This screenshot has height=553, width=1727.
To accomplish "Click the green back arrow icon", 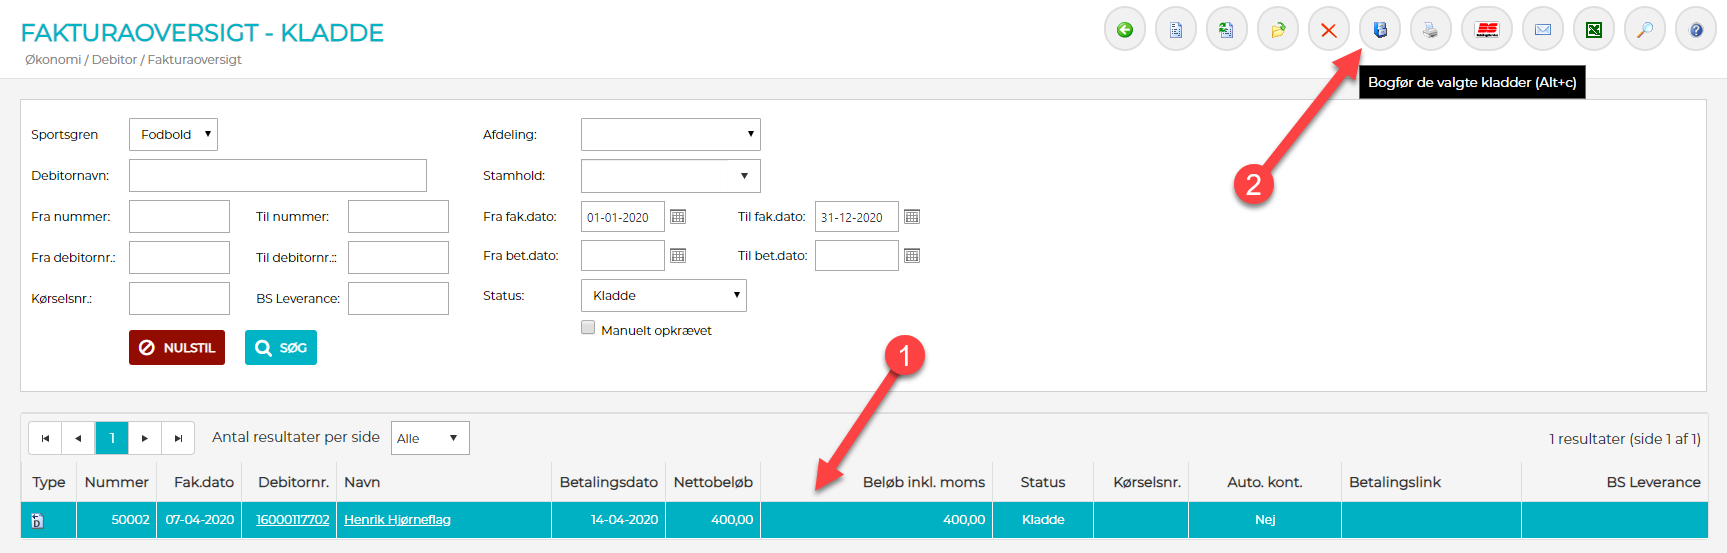I will pyautogui.click(x=1125, y=30).
